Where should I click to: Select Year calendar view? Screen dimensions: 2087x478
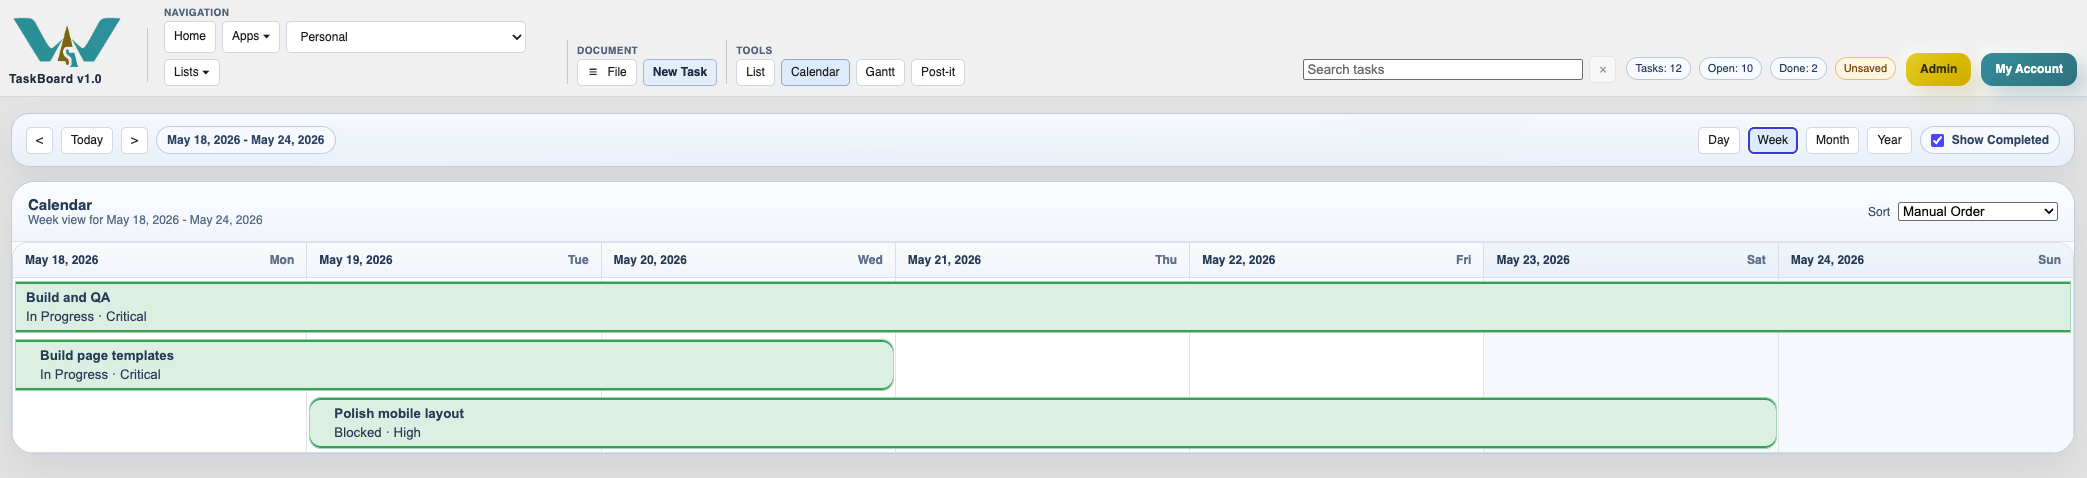[1889, 140]
